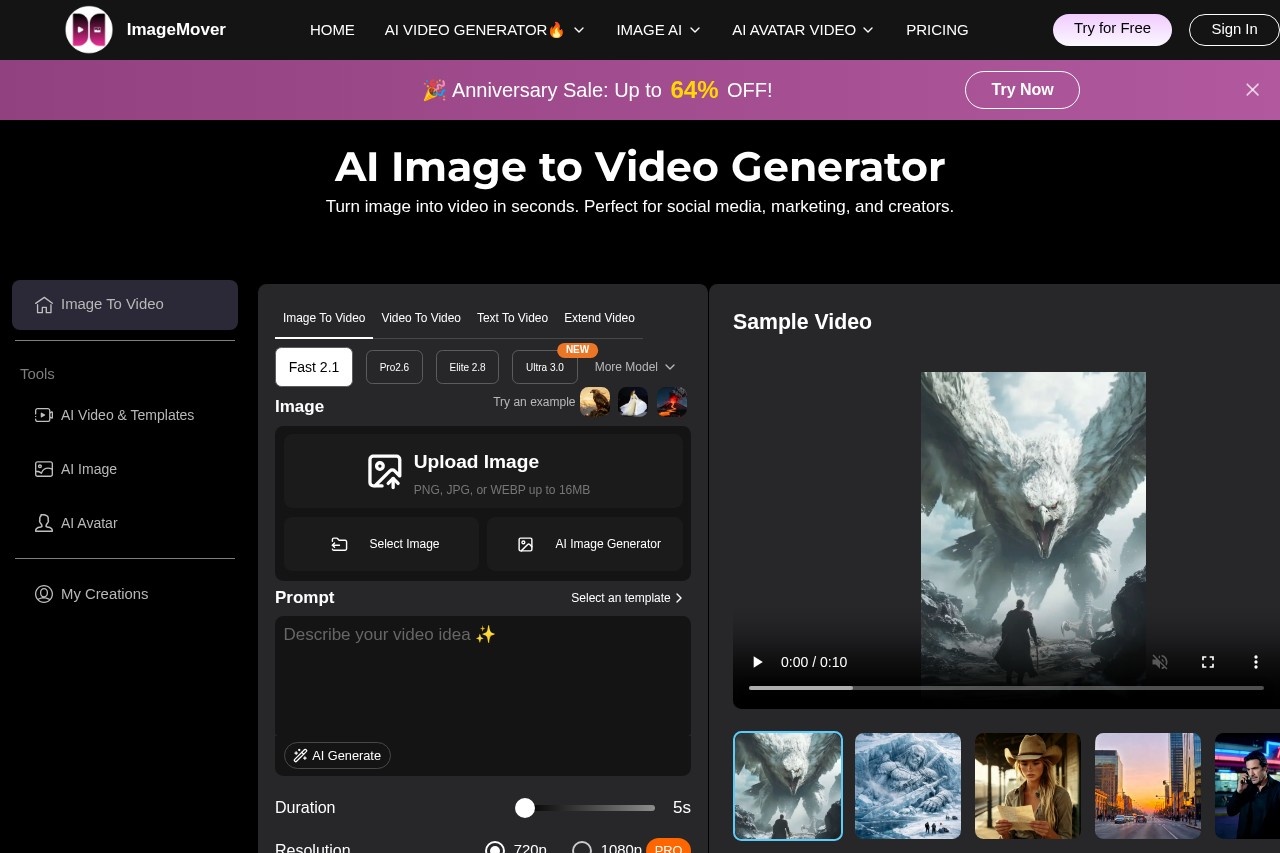Click the Sign In button
The width and height of the screenshot is (1280, 853).
point(1234,29)
